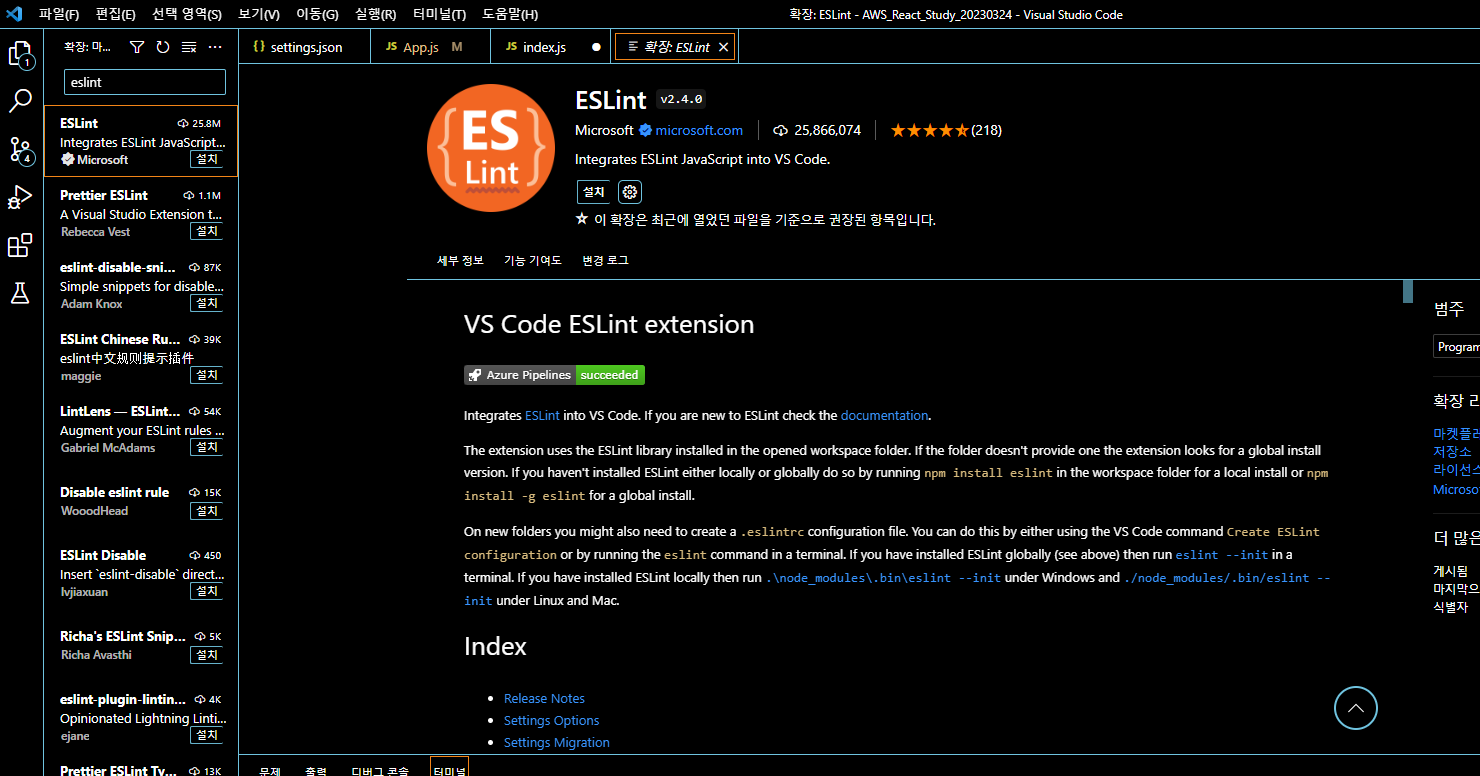Open the Run and Debug view icon
The image size is (1480, 776).
(x=20, y=198)
